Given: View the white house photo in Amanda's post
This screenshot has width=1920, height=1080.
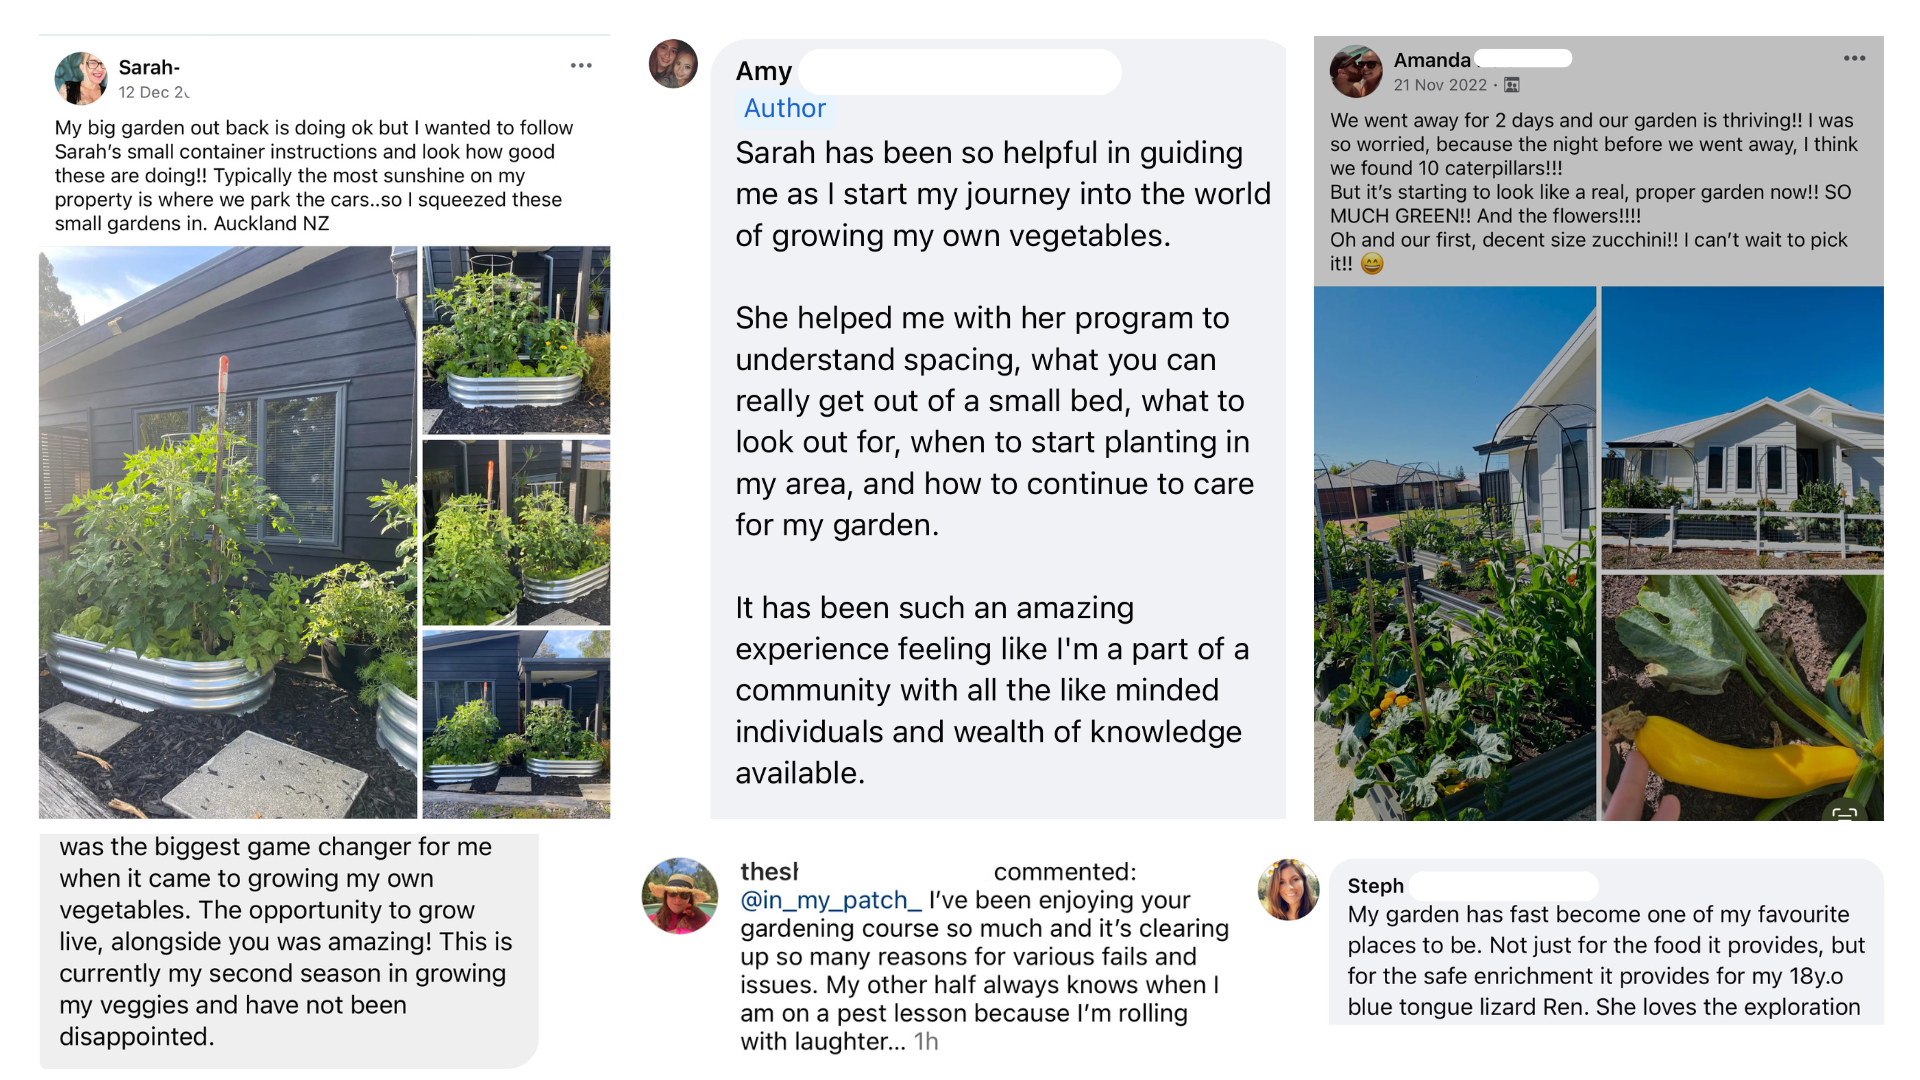Looking at the screenshot, I should click(1742, 428).
